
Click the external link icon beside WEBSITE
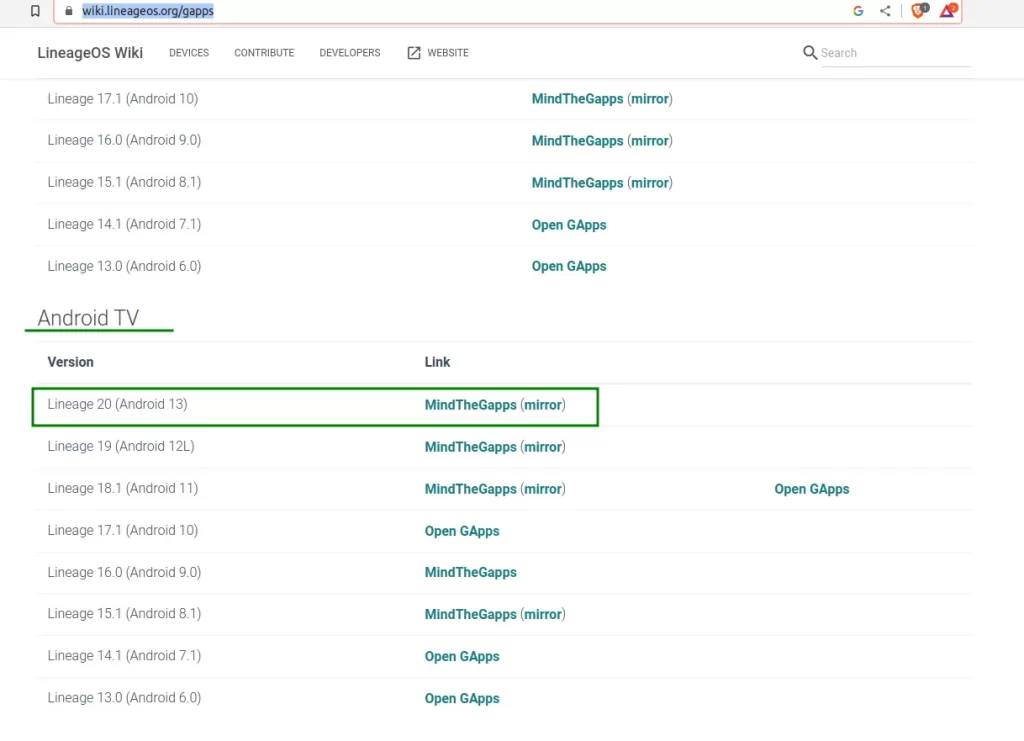point(414,53)
